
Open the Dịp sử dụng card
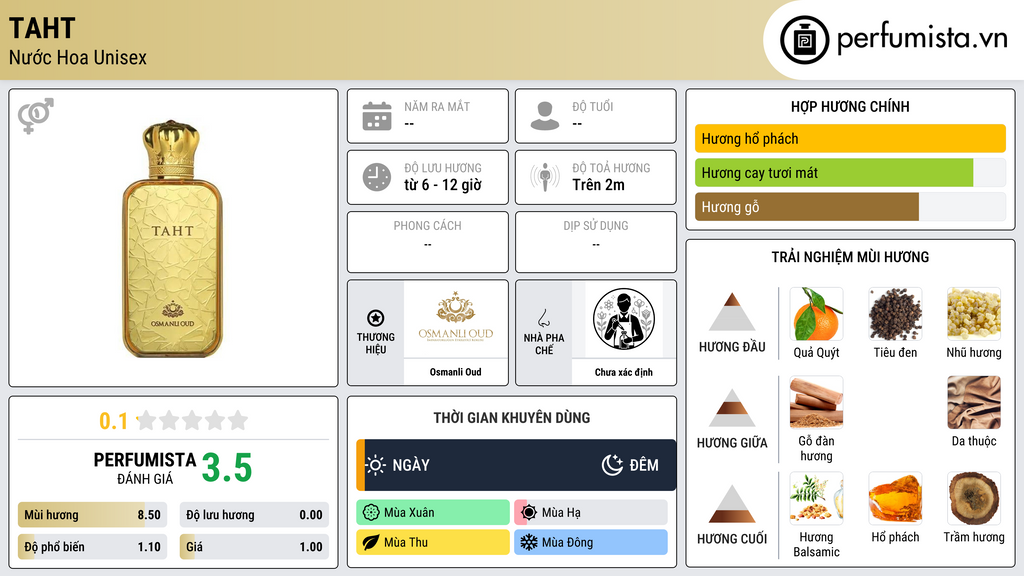pyautogui.click(x=596, y=242)
